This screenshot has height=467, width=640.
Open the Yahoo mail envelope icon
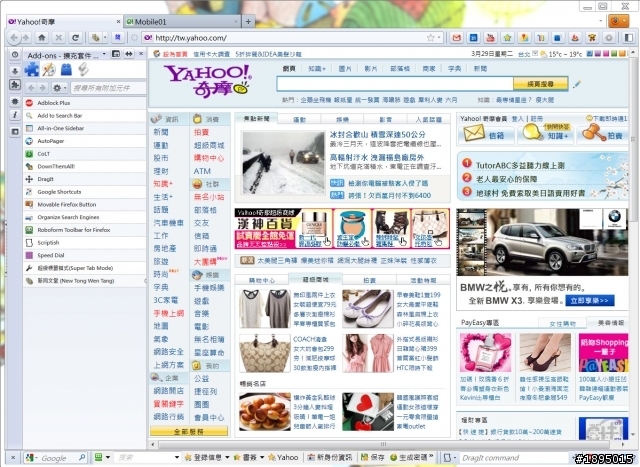(x=473, y=133)
